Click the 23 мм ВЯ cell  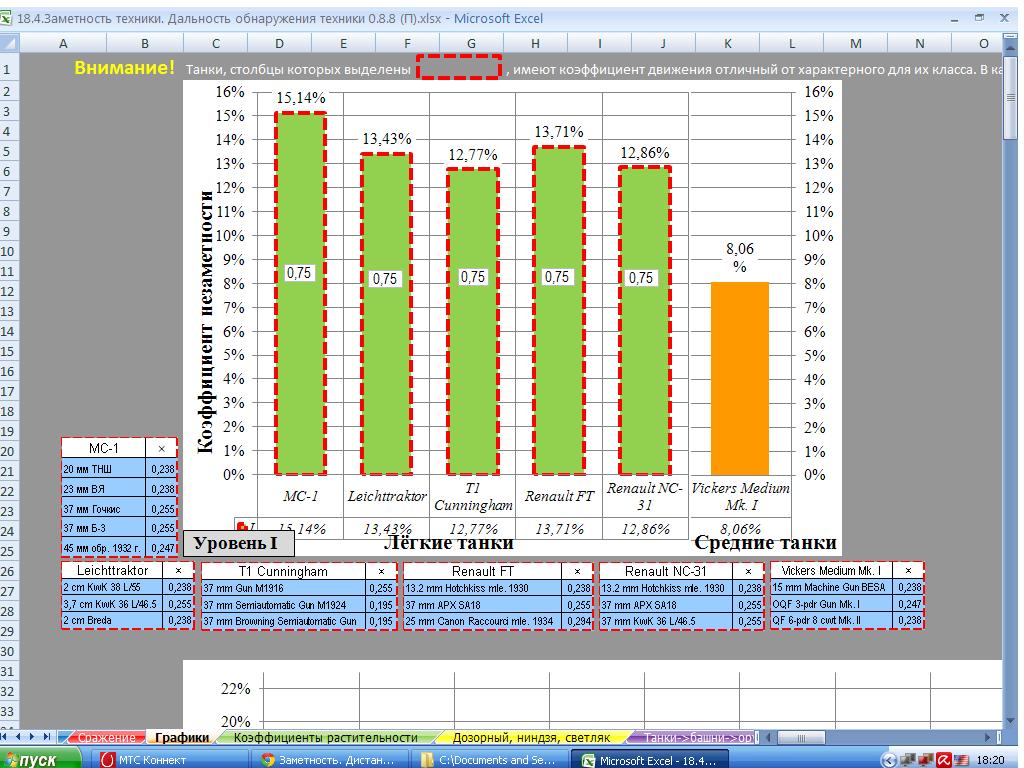tap(104, 488)
